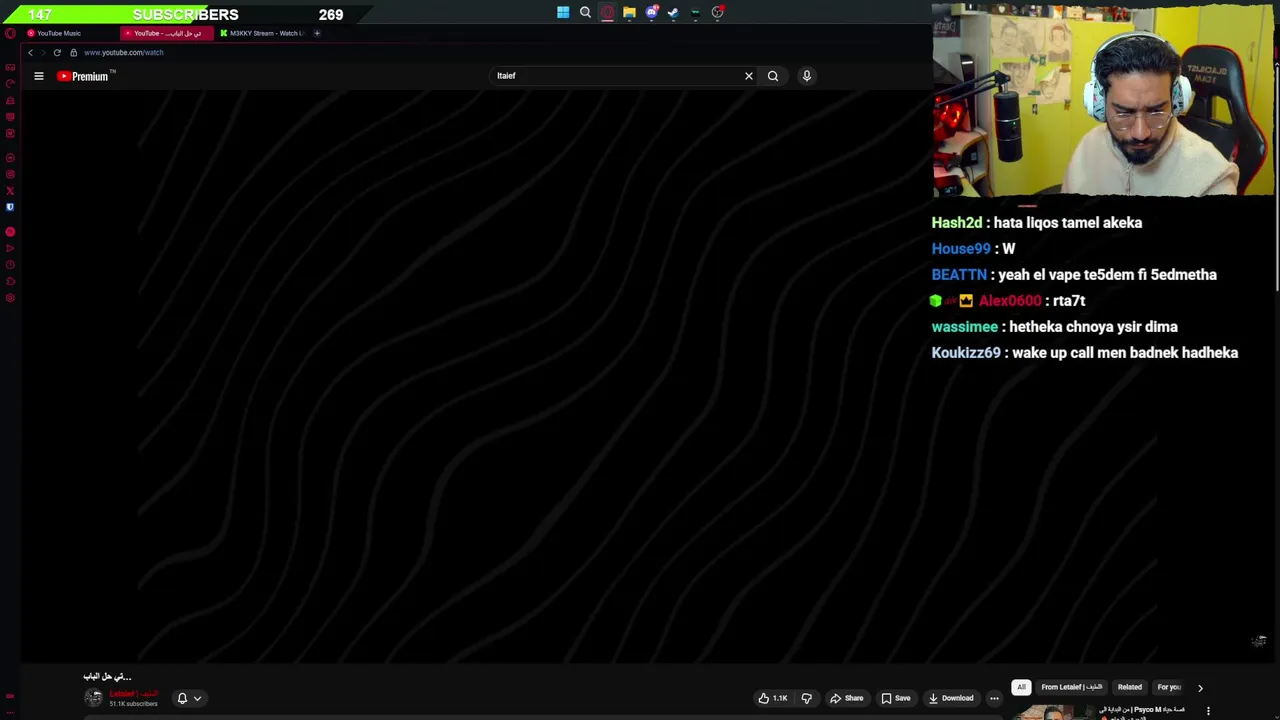This screenshot has height=720, width=1280.
Task: Switch to the active YouTube video tab
Action: point(167,33)
